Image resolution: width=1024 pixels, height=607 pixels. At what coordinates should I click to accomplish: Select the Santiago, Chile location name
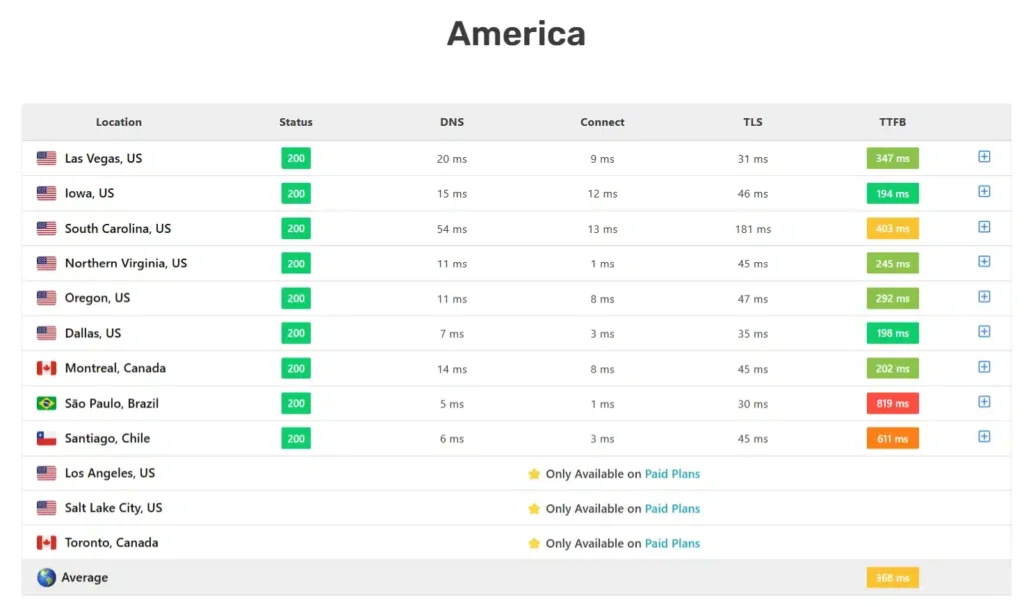click(107, 438)
